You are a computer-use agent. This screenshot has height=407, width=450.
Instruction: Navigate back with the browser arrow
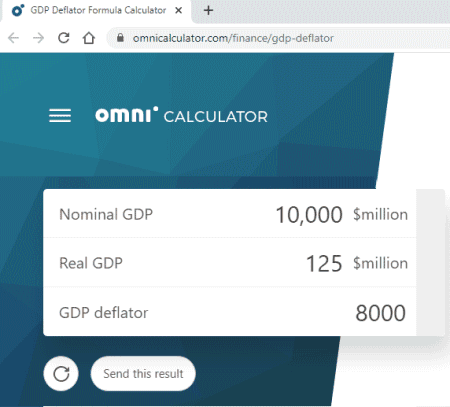(14, 38)
